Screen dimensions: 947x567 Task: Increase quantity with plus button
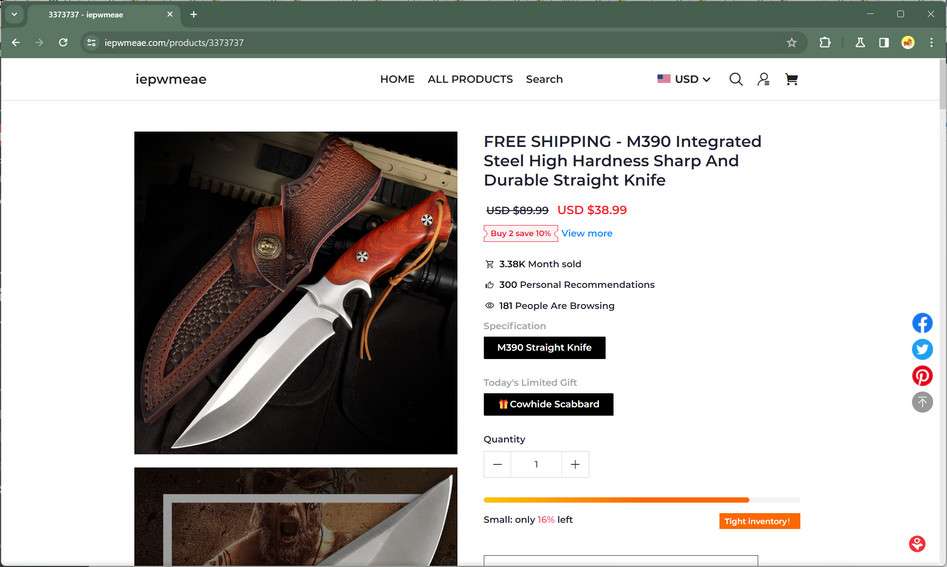(x=575, y=464)
